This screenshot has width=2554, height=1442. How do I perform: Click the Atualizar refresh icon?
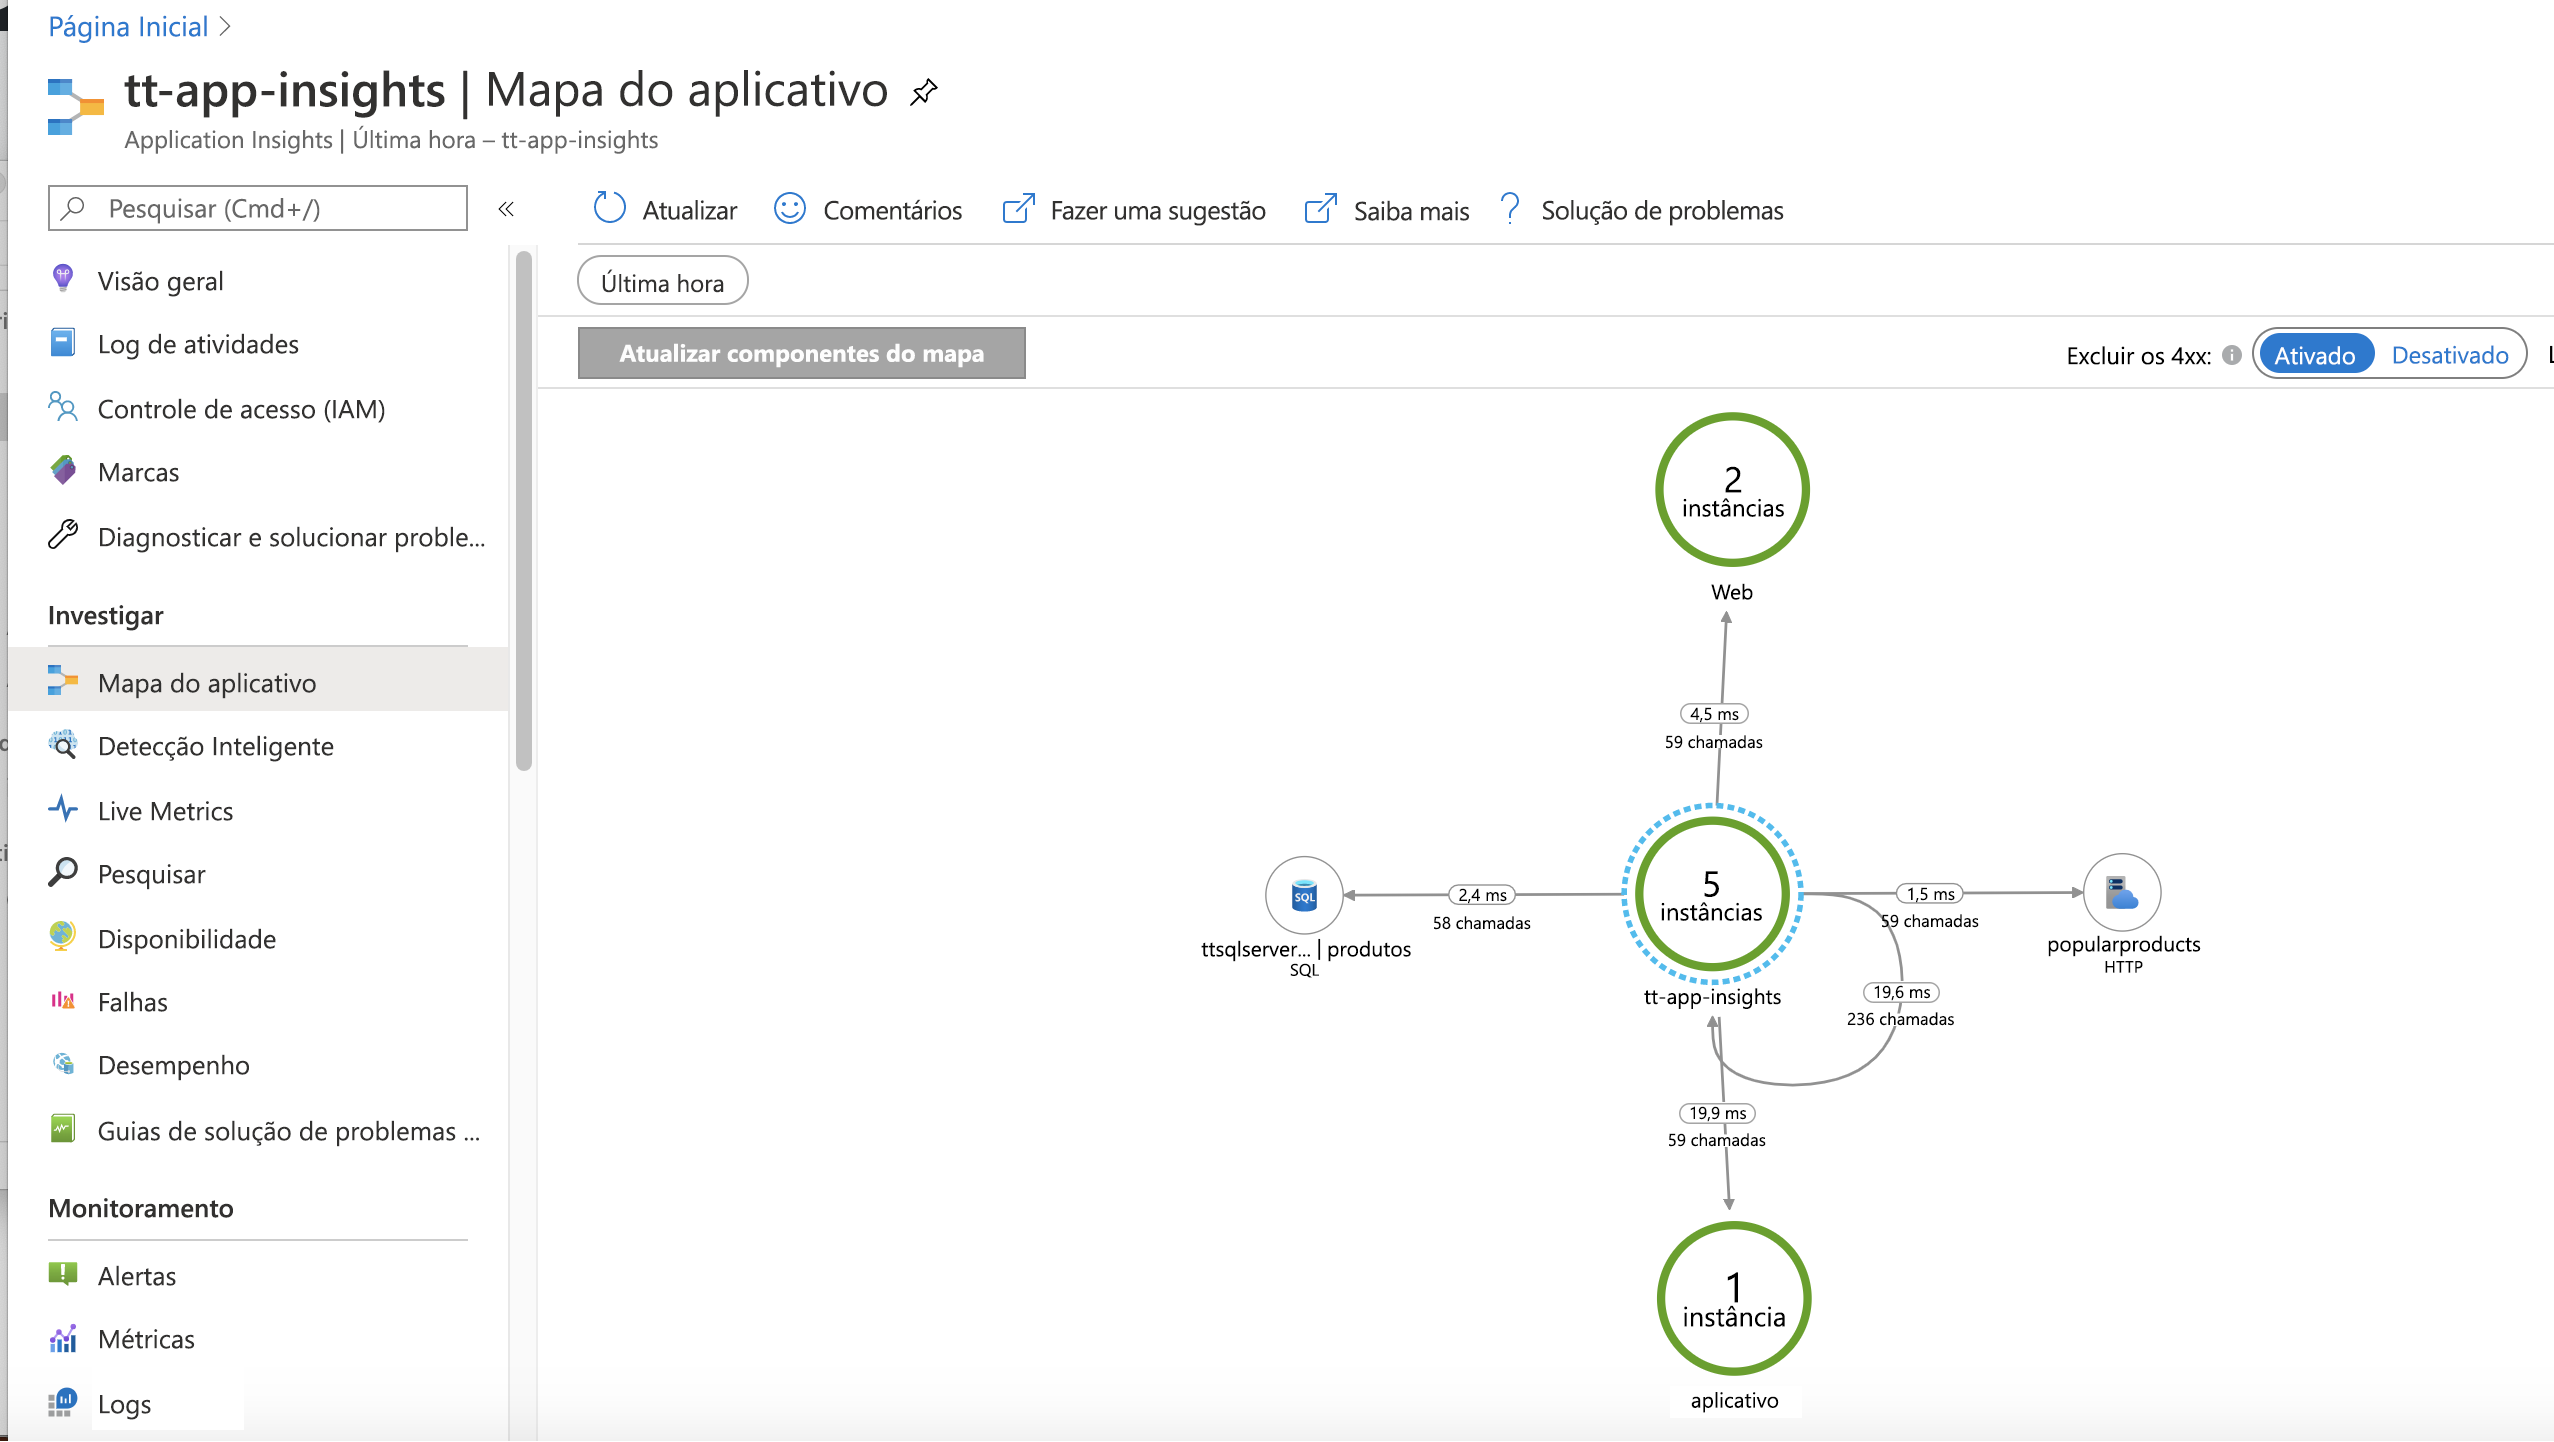coord(609,208)
